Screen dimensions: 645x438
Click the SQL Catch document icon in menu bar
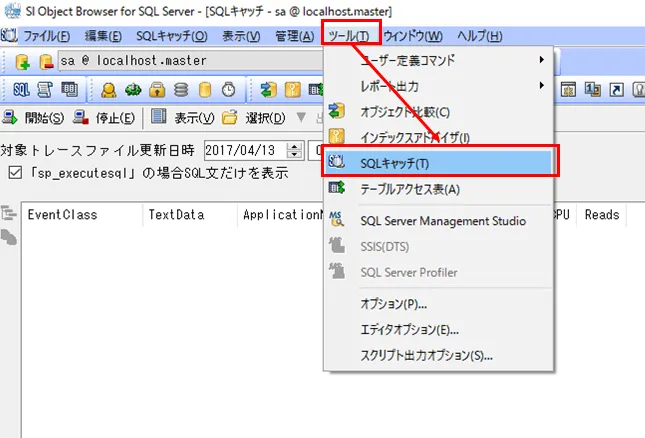click(9, 35)
